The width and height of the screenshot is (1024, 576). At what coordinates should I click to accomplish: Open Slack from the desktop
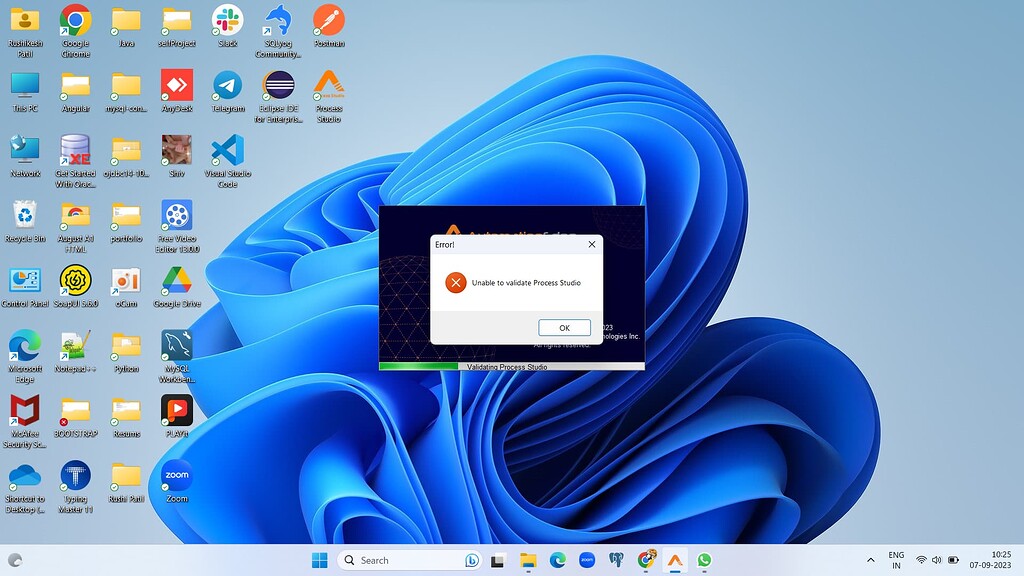pos(228,22)
